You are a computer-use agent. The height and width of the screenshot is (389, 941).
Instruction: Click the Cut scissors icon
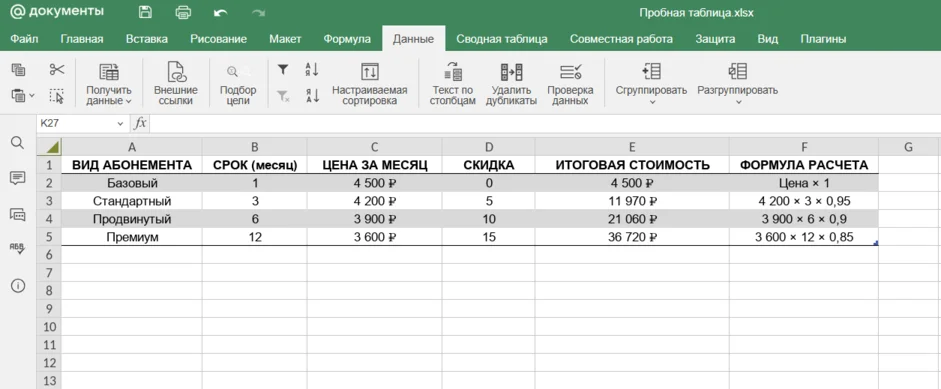coord(57,70)
